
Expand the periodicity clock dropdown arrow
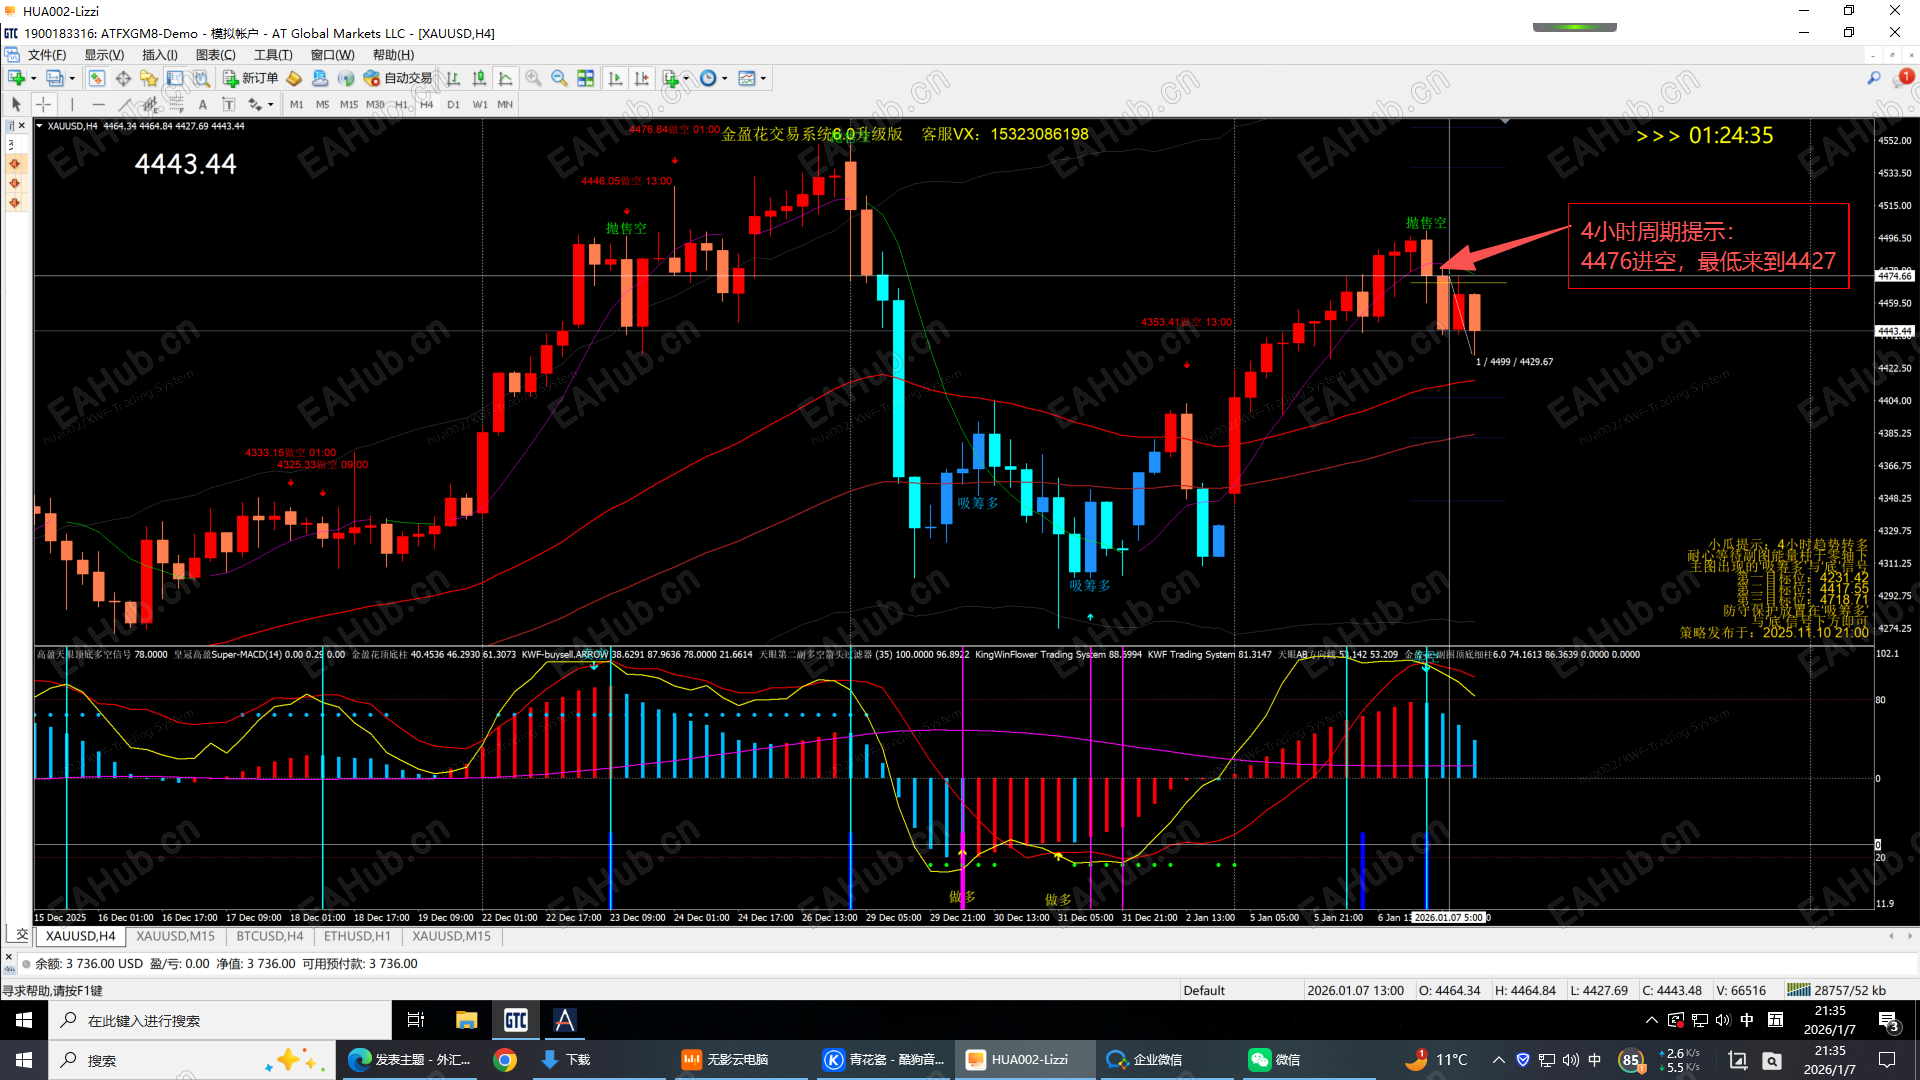click(x=726, y=78)
